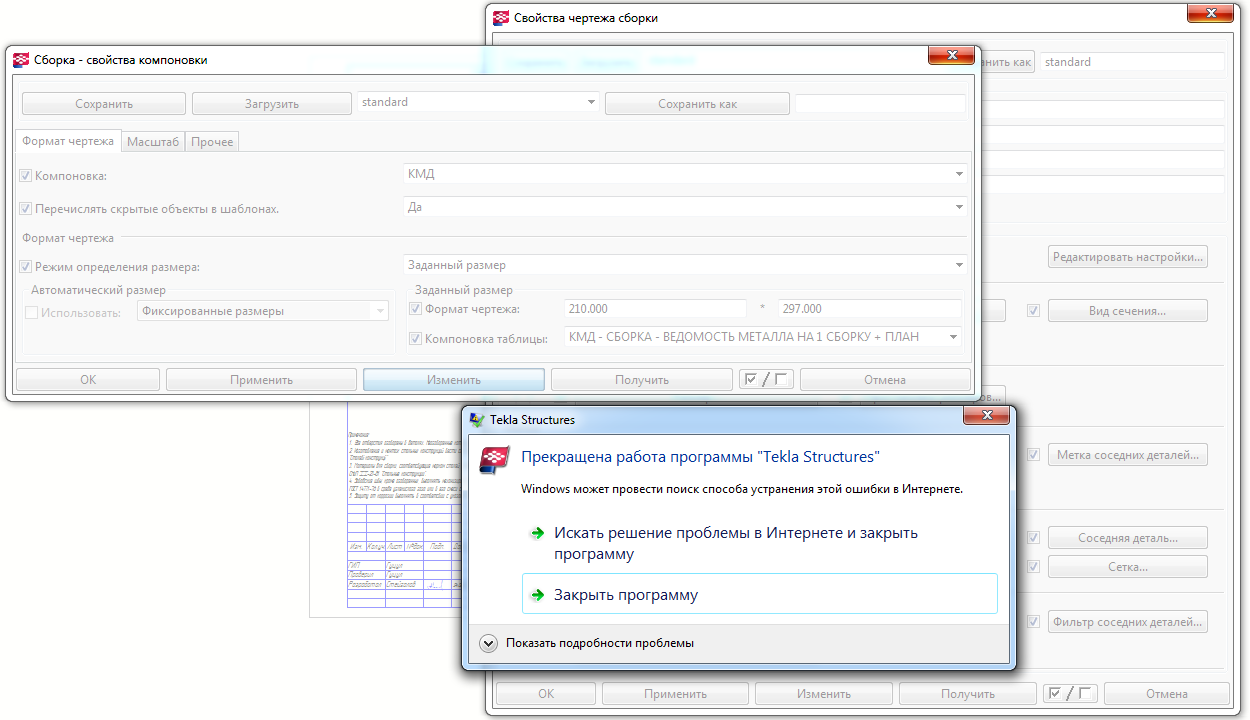Click the Tekla logo icon in crash dialog

click(496, 458)
